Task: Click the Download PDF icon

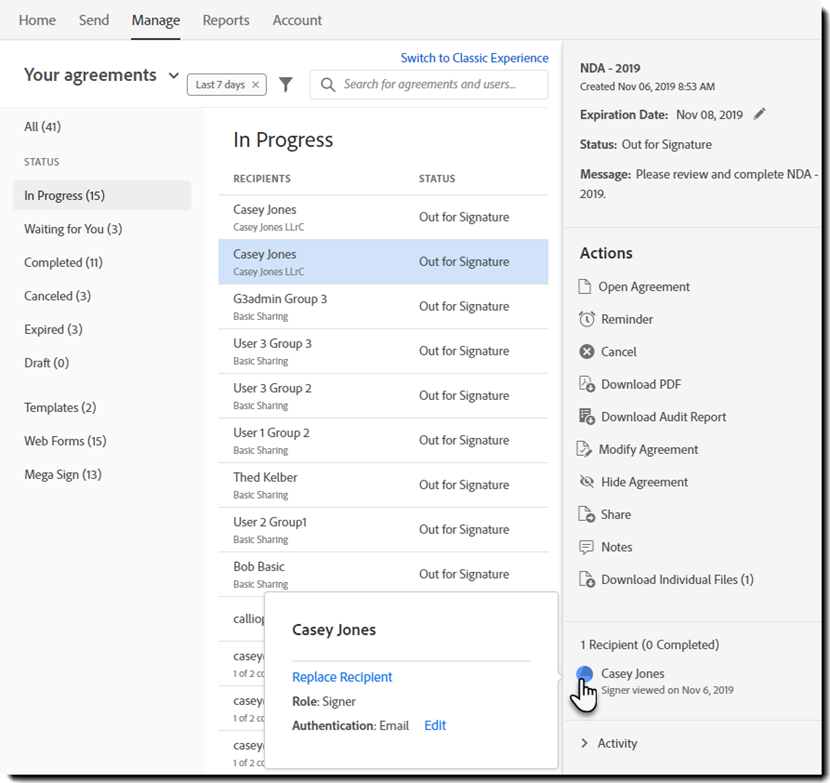Action: point(587,384)
